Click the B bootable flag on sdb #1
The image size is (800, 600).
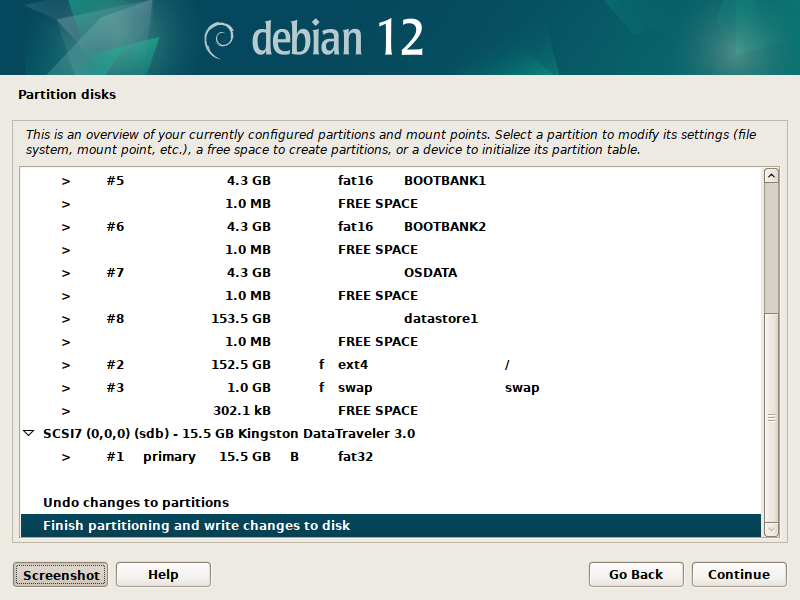point(294,457)
